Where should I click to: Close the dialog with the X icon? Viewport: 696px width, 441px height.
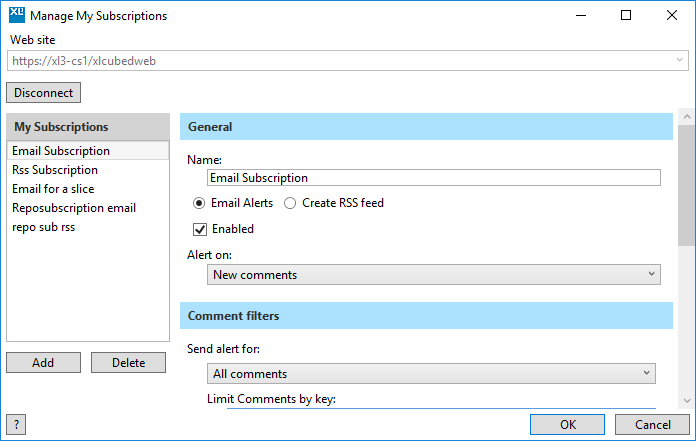(x=672, y=16)
